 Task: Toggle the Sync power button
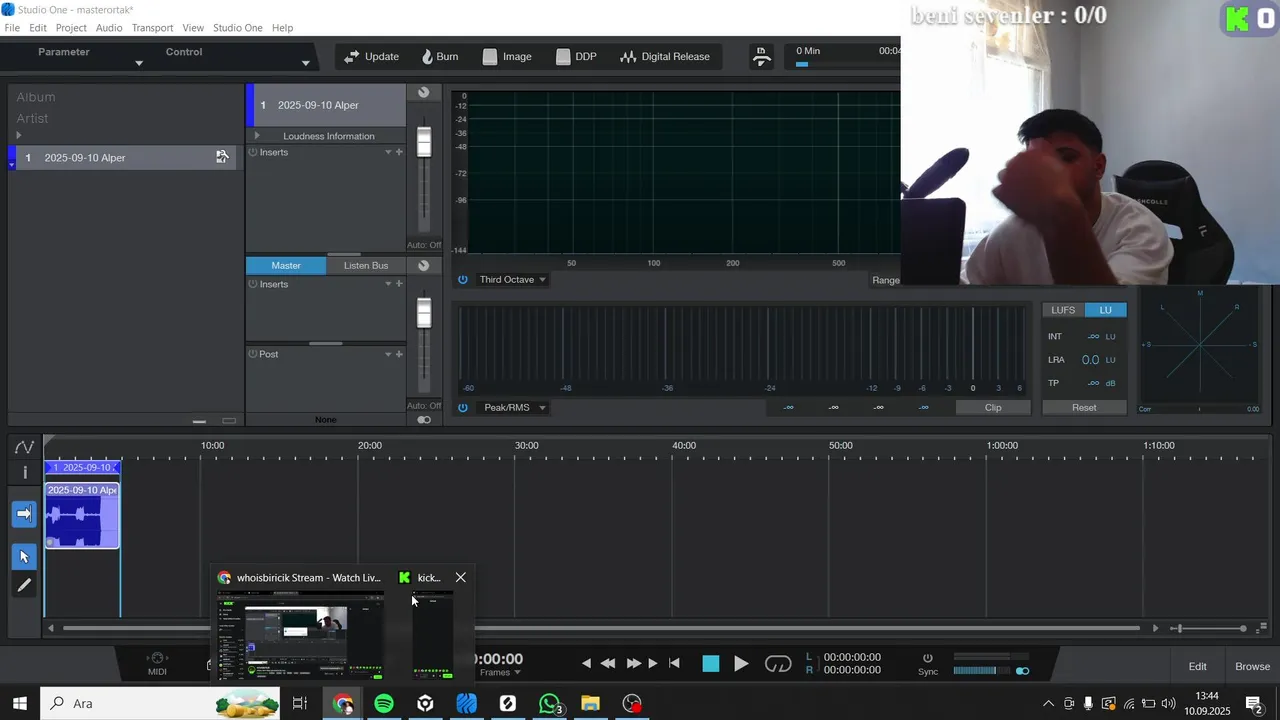click(927, 658)
